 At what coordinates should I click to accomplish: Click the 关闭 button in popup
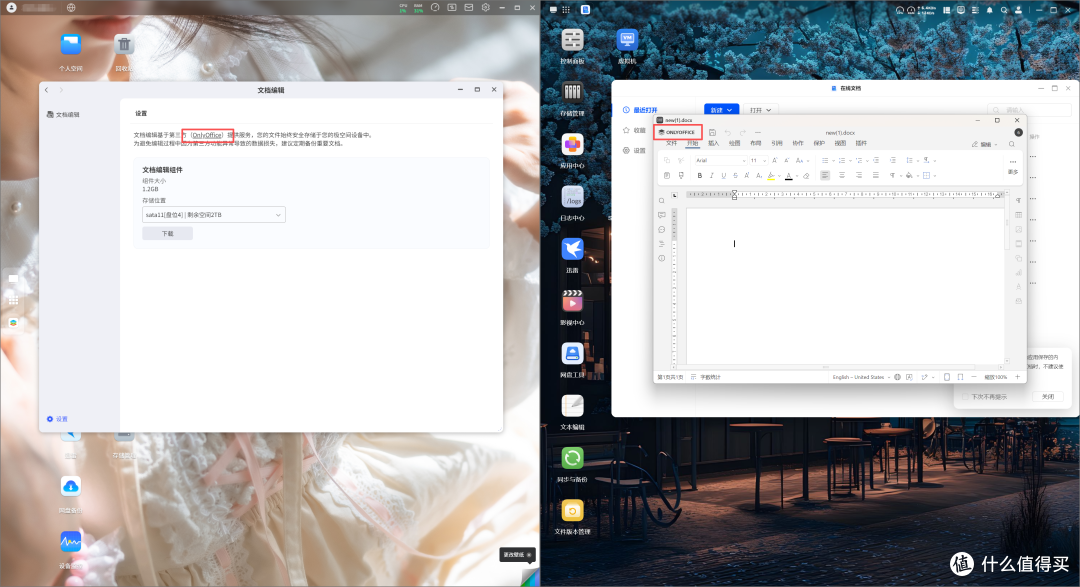click(x=1048, y=397)
